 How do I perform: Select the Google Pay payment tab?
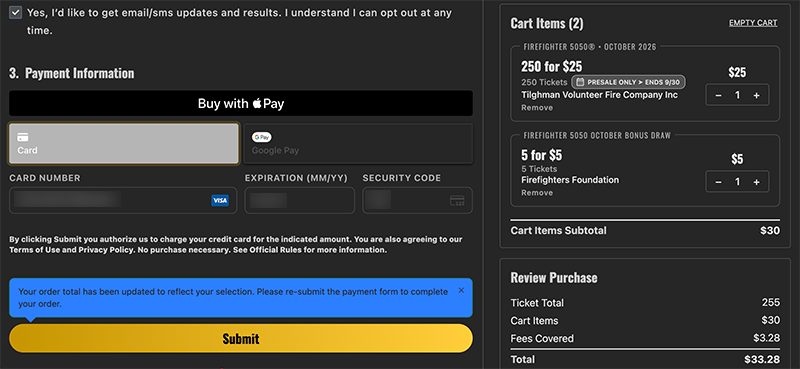tap(358, 143)
